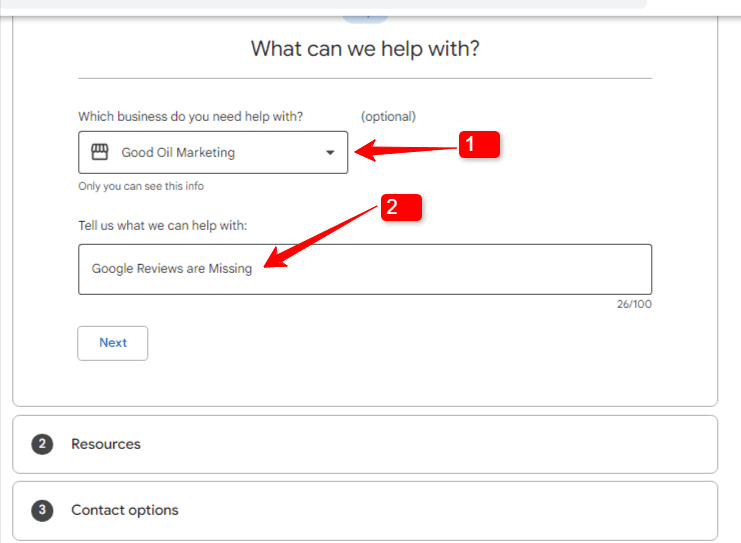Expand the Contact options section
The image size is (741, 543).
coord(365,510)
